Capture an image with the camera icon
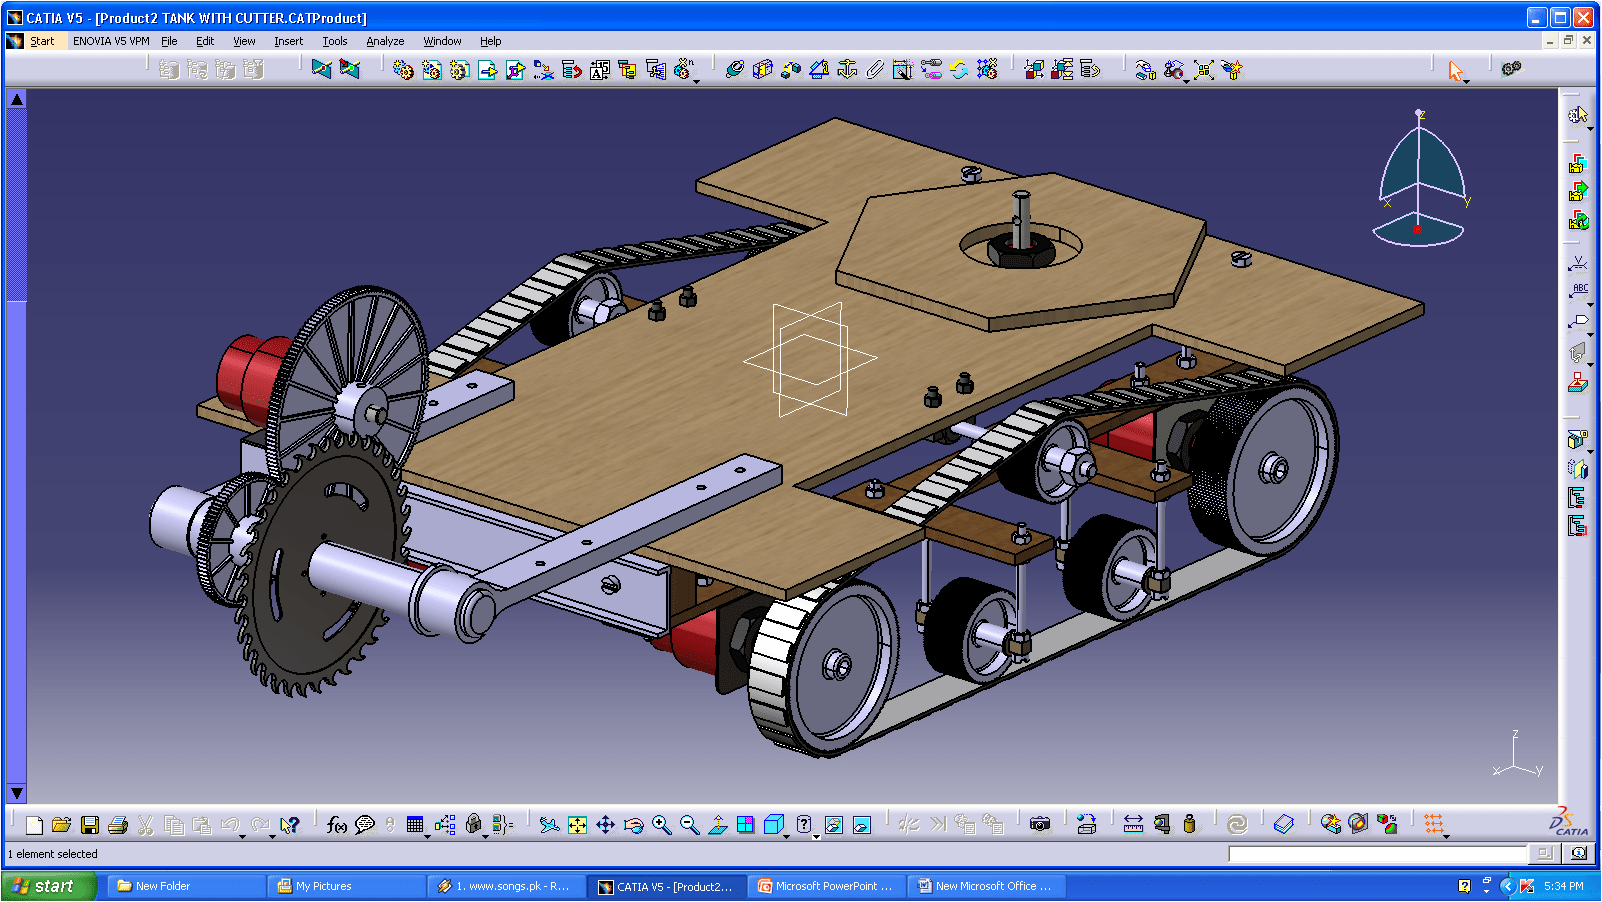The image size is (1602, 902). (1040, 824)
